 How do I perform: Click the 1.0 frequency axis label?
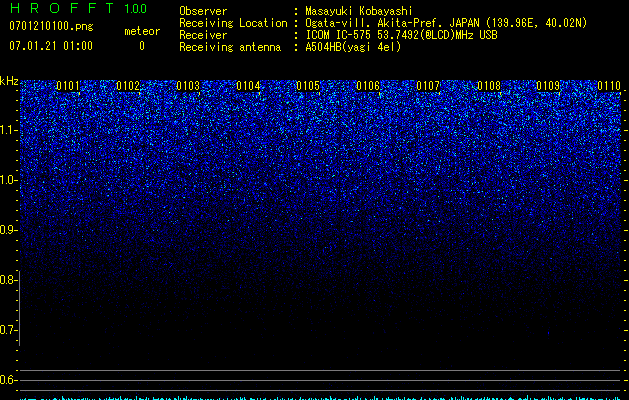coord(9,180)
